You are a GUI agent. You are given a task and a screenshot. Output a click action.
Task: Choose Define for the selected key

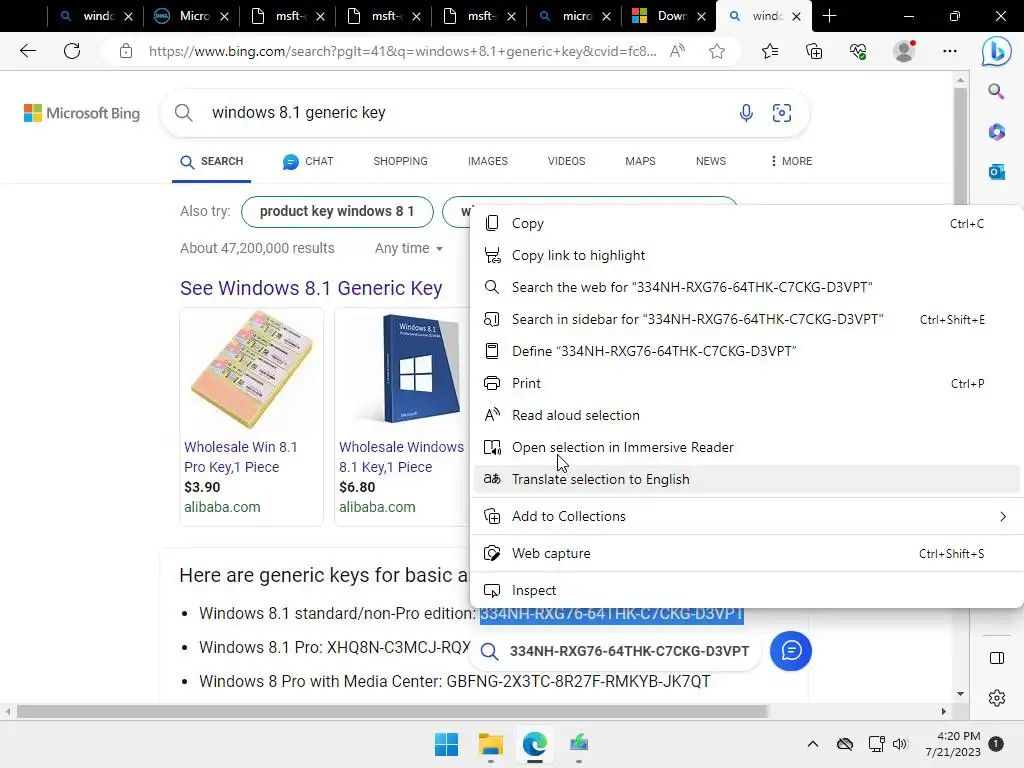(746, 351)
